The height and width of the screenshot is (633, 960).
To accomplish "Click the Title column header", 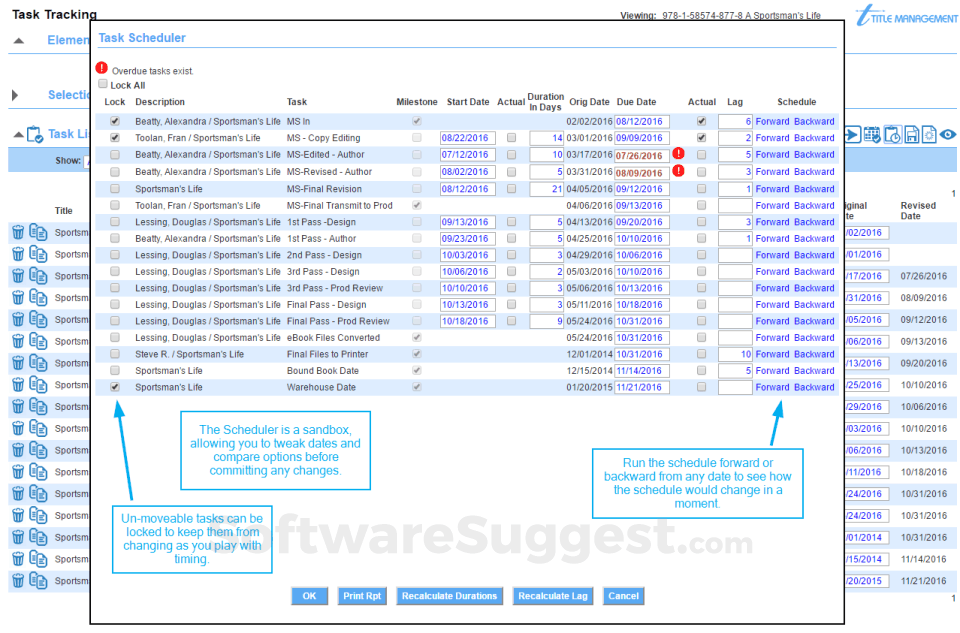I will [x=64, y=210].
